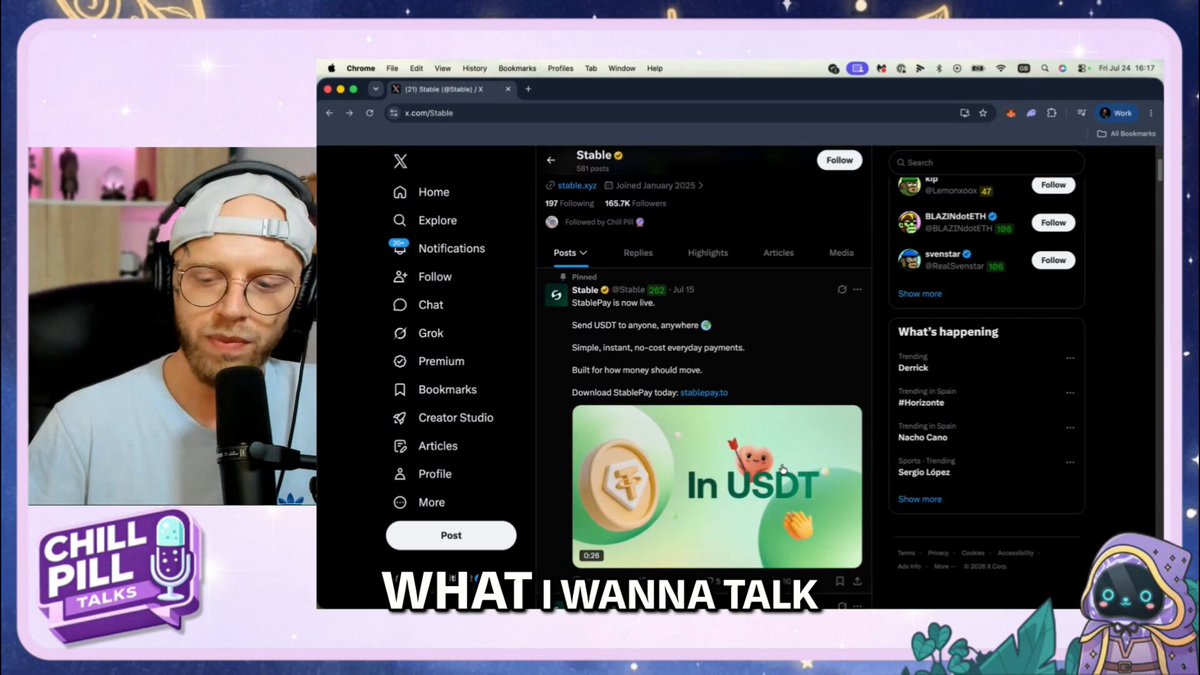This screenshot has width=1200, height=675.
Task: Expand the Joined January 2025 chevron
Action: click(701, 185)
